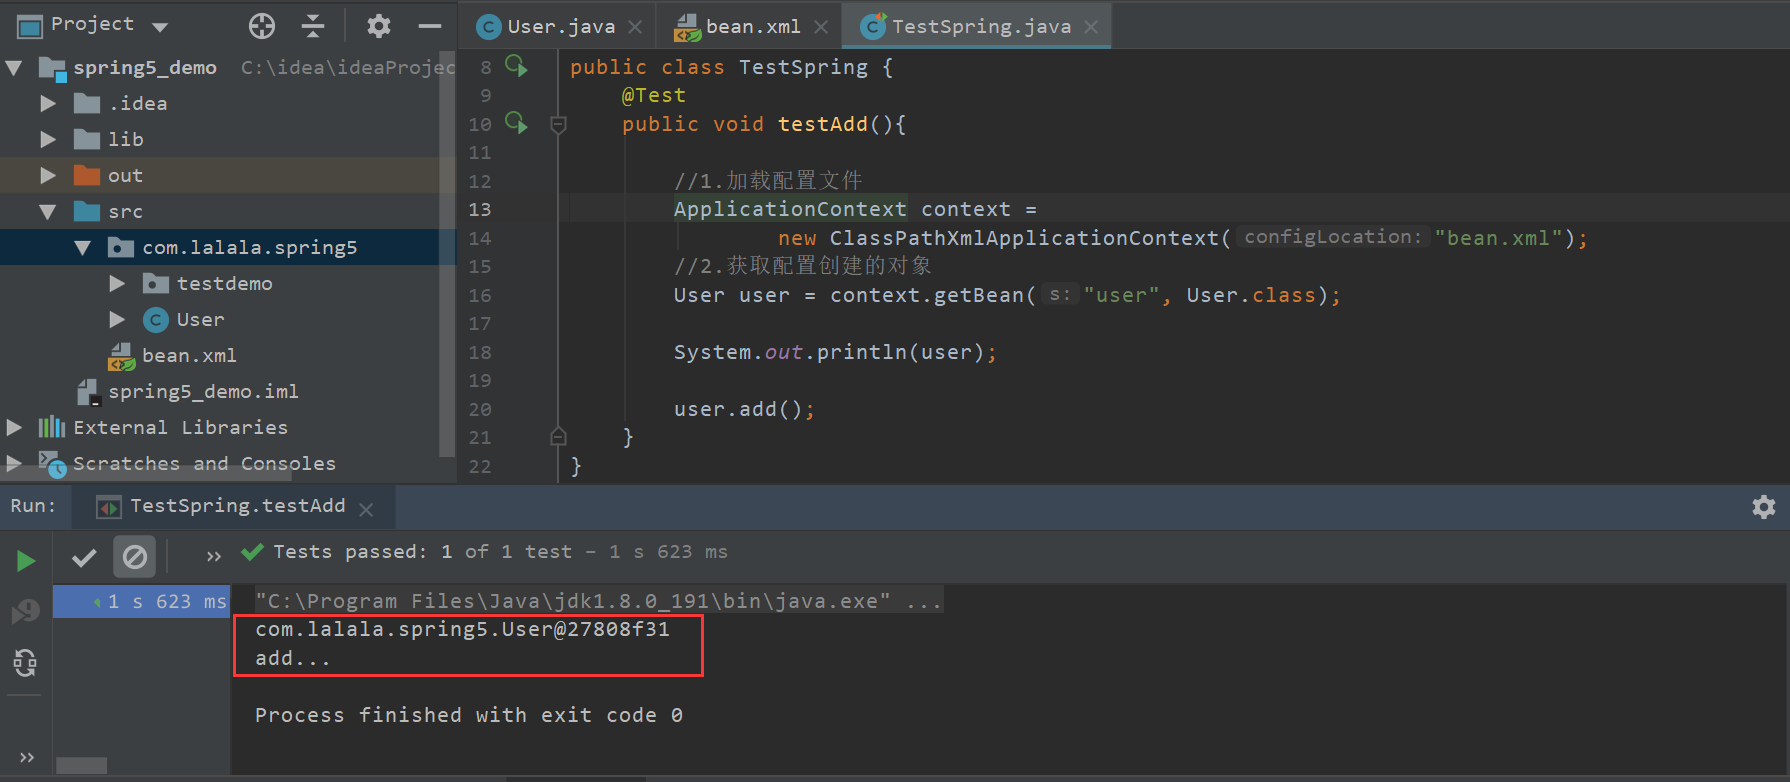Expand the lib folder
This screenshot has height=782, width=1790.
47,139
